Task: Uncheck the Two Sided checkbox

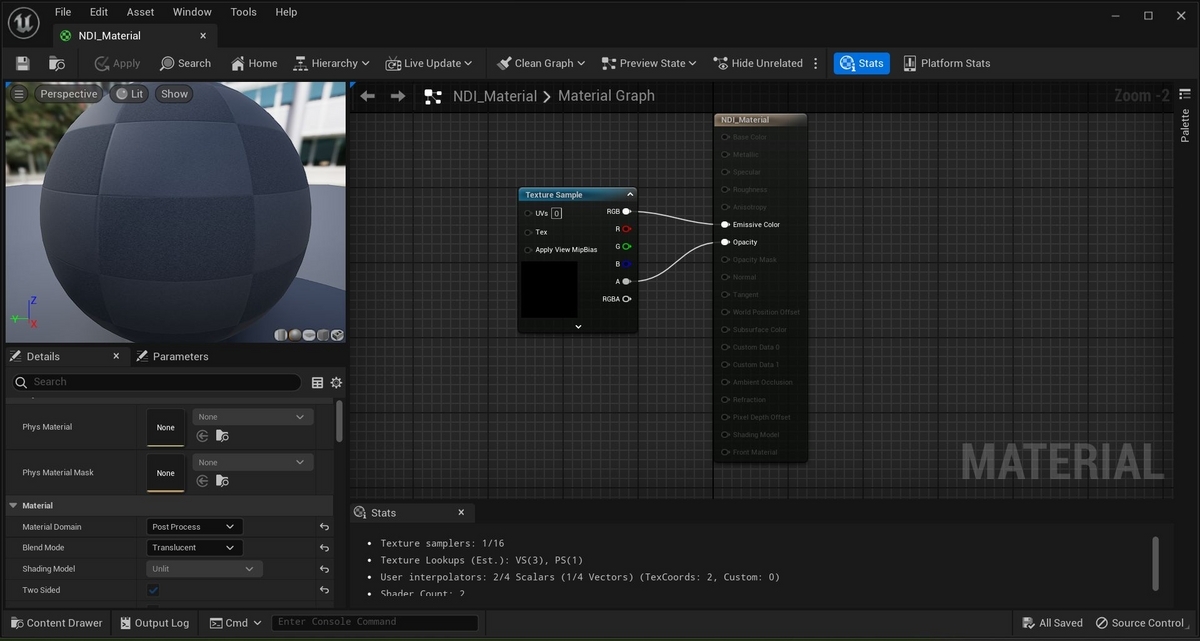Action: (153, 590)
